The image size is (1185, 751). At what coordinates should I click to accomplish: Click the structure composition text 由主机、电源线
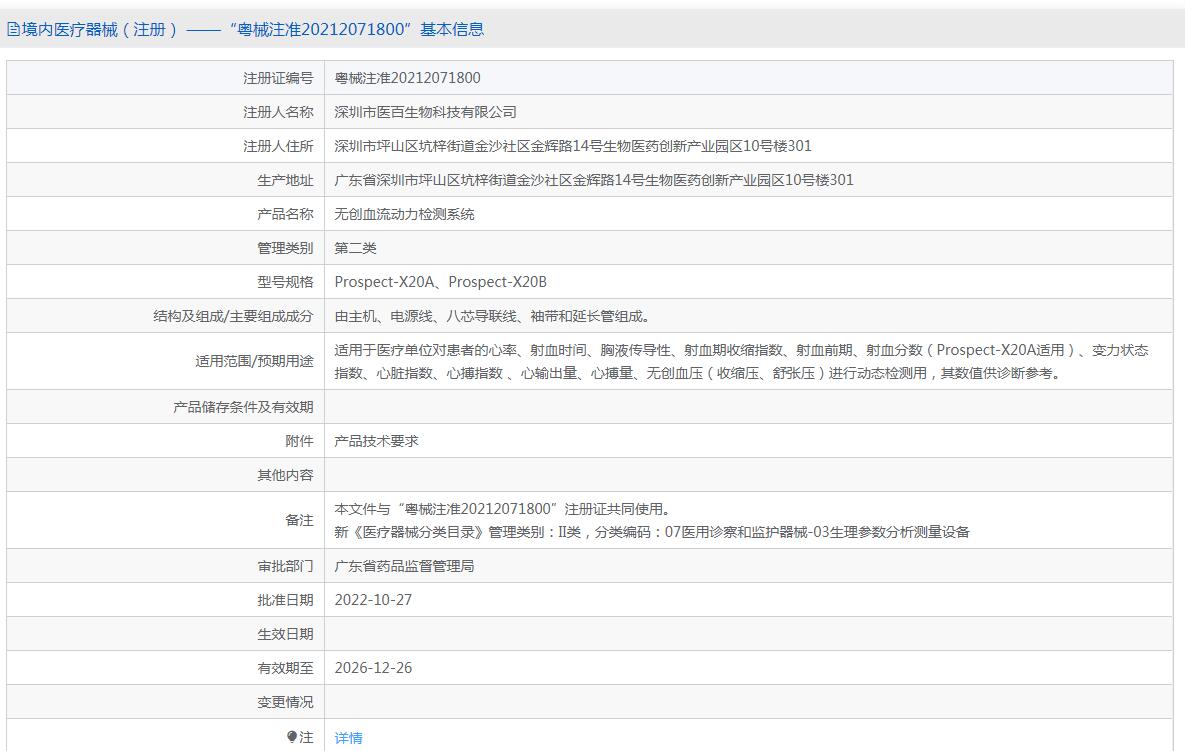click(492, 316)
